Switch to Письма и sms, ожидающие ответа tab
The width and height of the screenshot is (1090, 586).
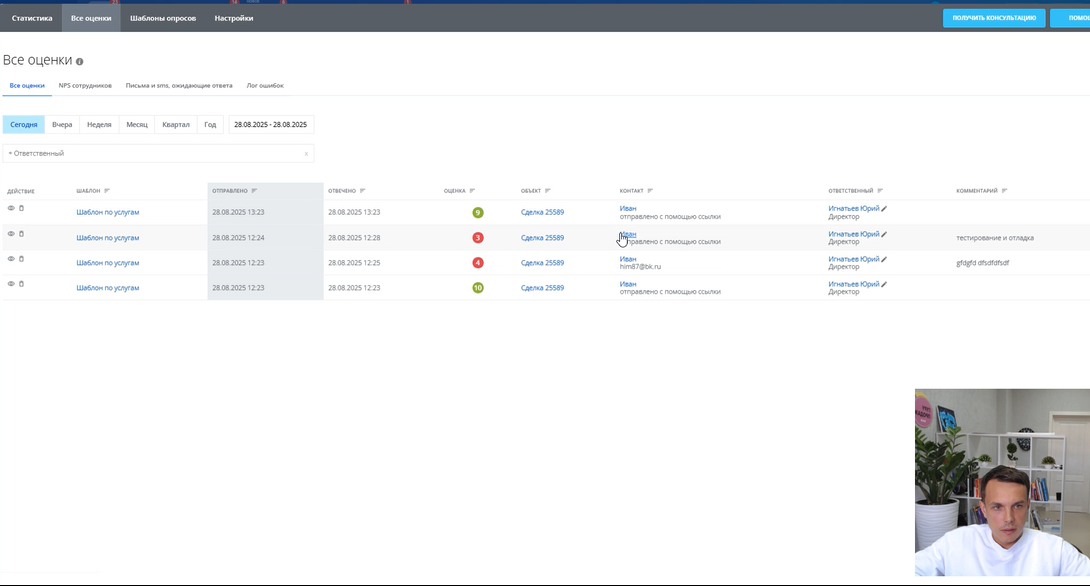(x=179, y=86)
